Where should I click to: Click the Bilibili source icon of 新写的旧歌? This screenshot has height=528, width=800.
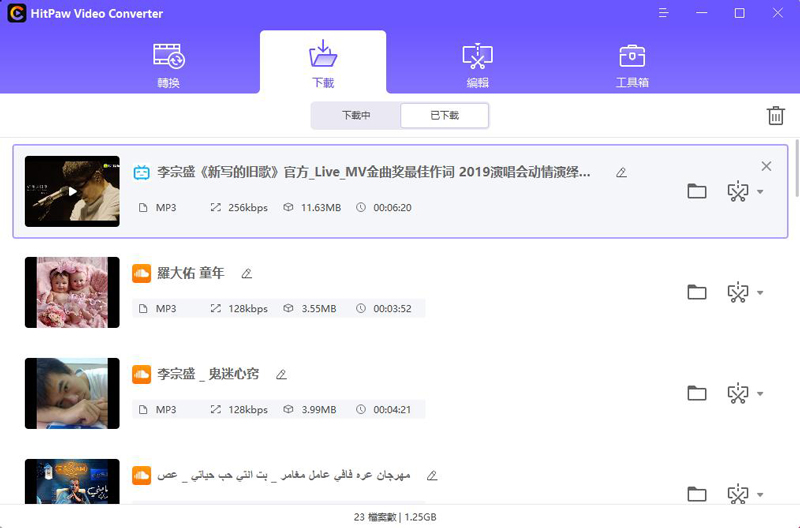[141, 172]
